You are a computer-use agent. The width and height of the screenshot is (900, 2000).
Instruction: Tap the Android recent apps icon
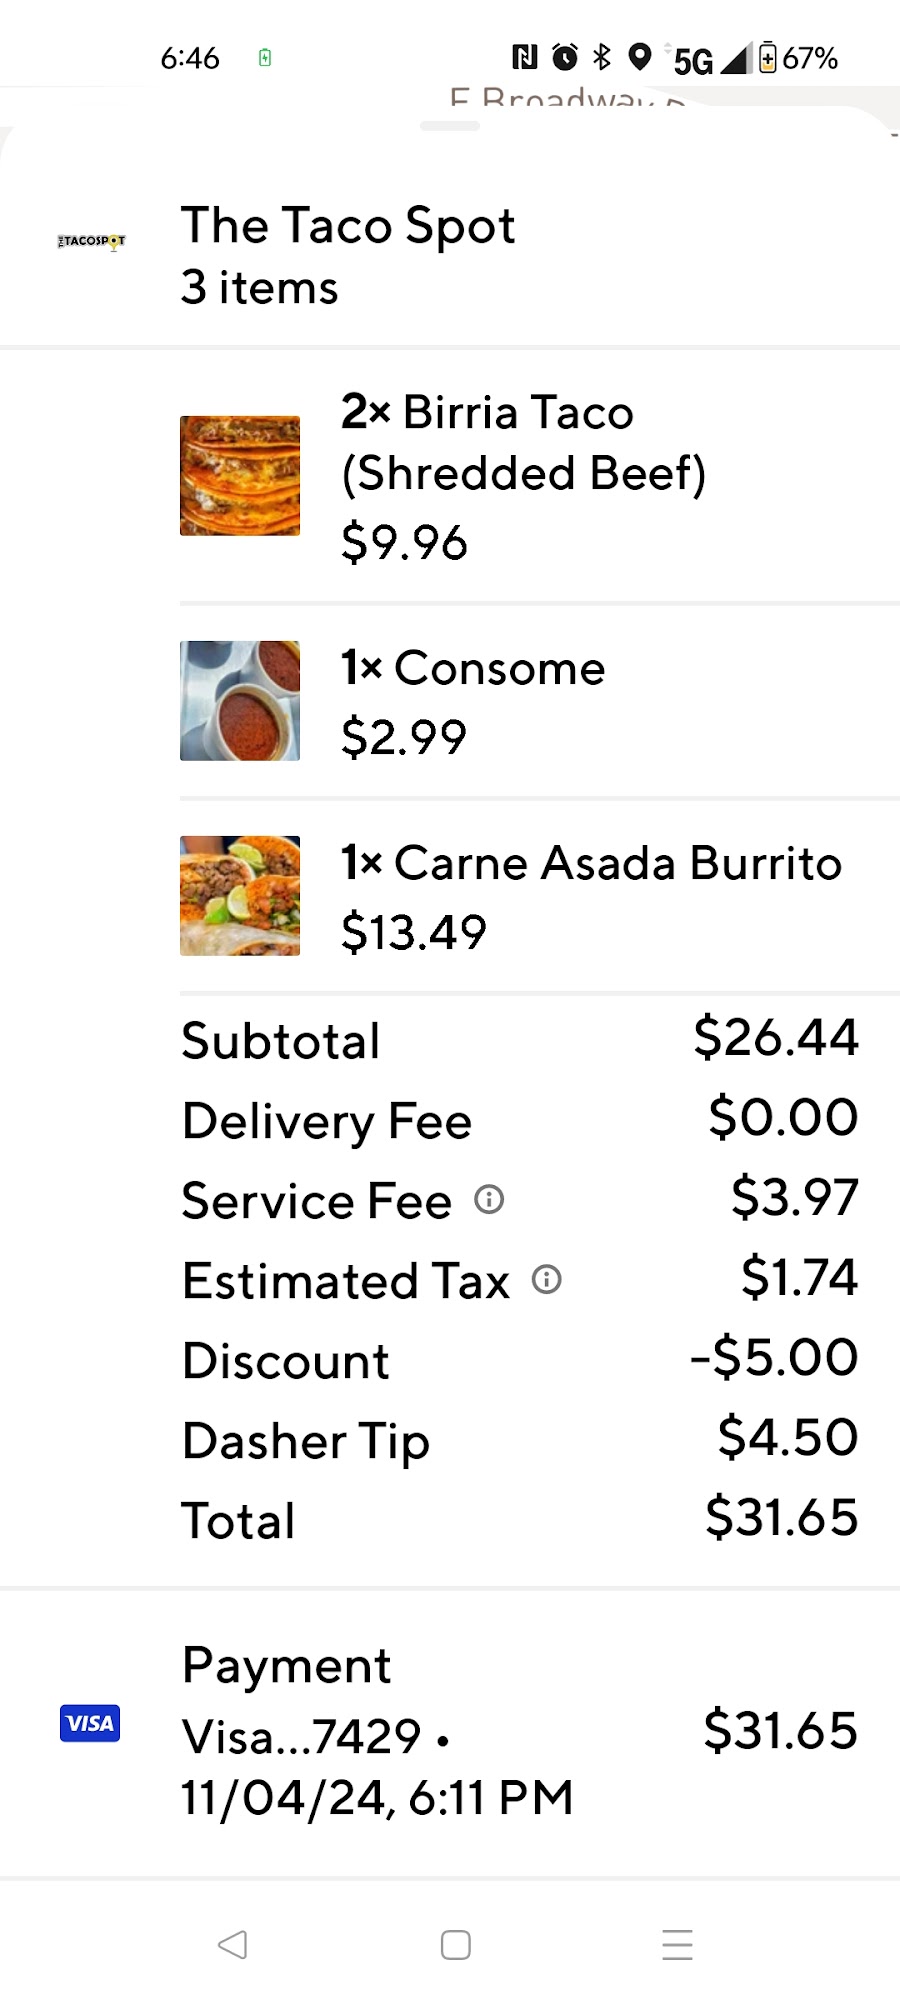point(677,1945)
